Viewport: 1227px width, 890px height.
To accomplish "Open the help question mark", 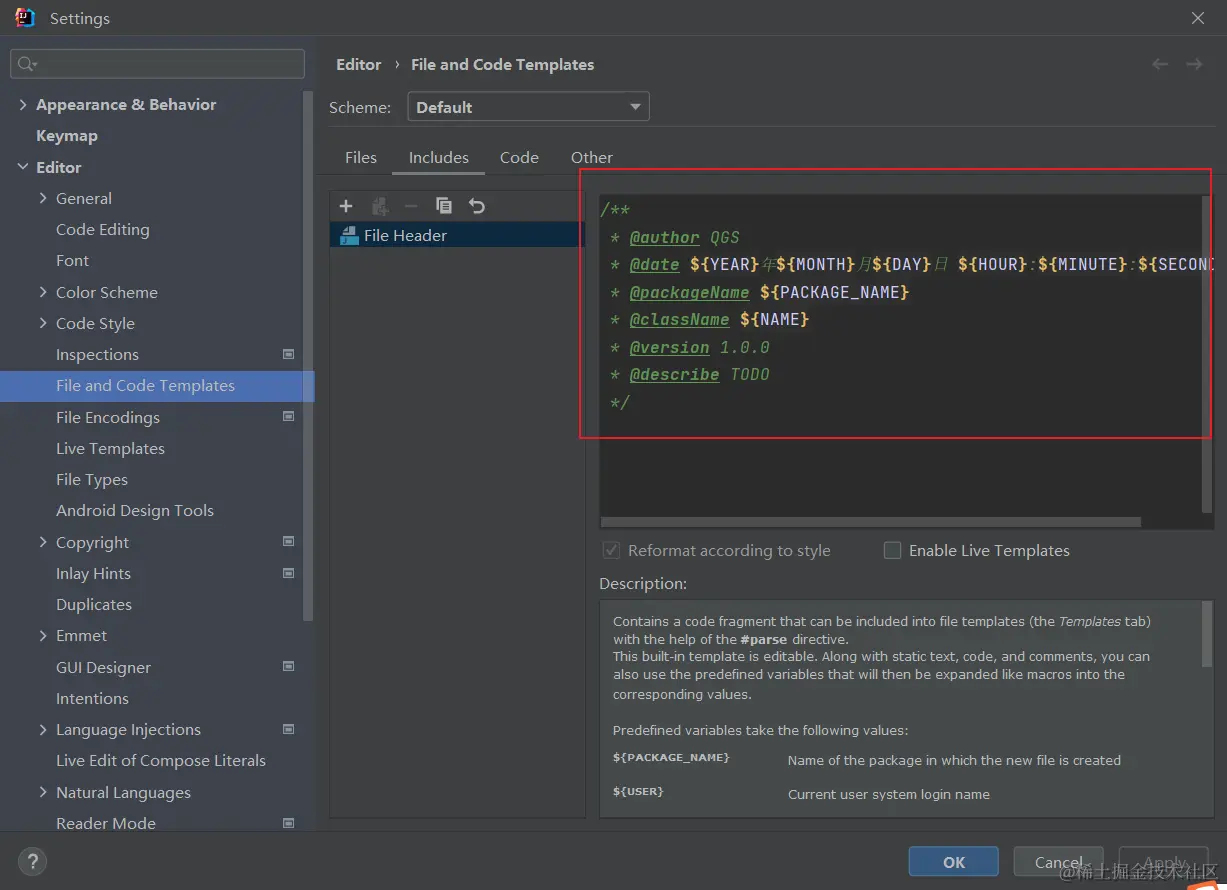I will coord(32,861).
